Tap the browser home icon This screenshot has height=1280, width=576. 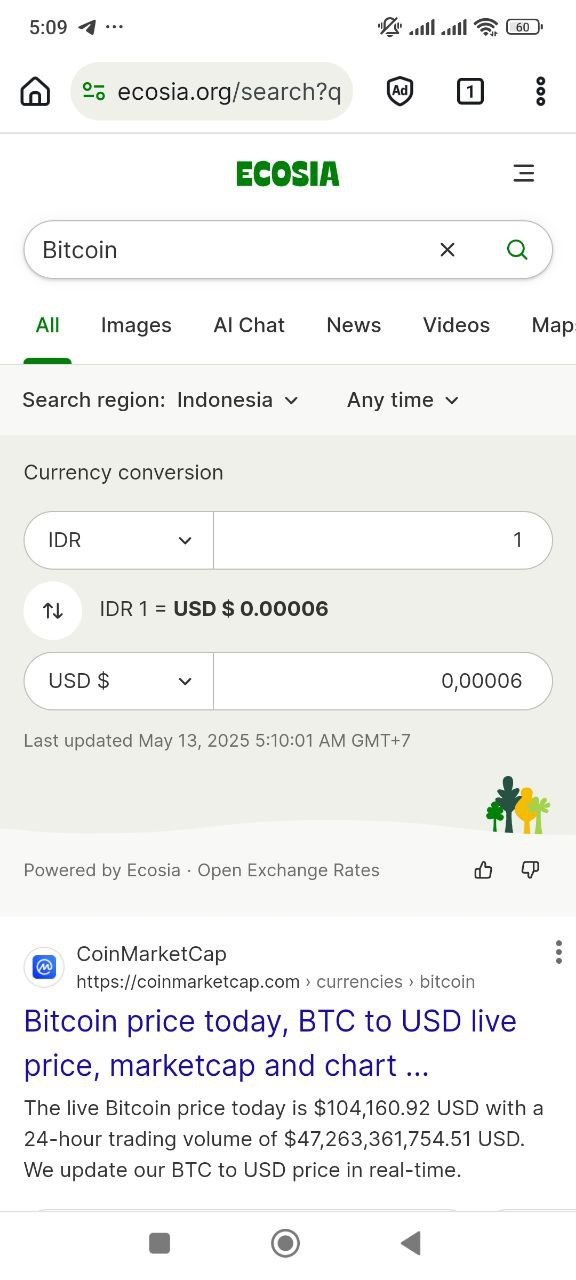(35, 92)
